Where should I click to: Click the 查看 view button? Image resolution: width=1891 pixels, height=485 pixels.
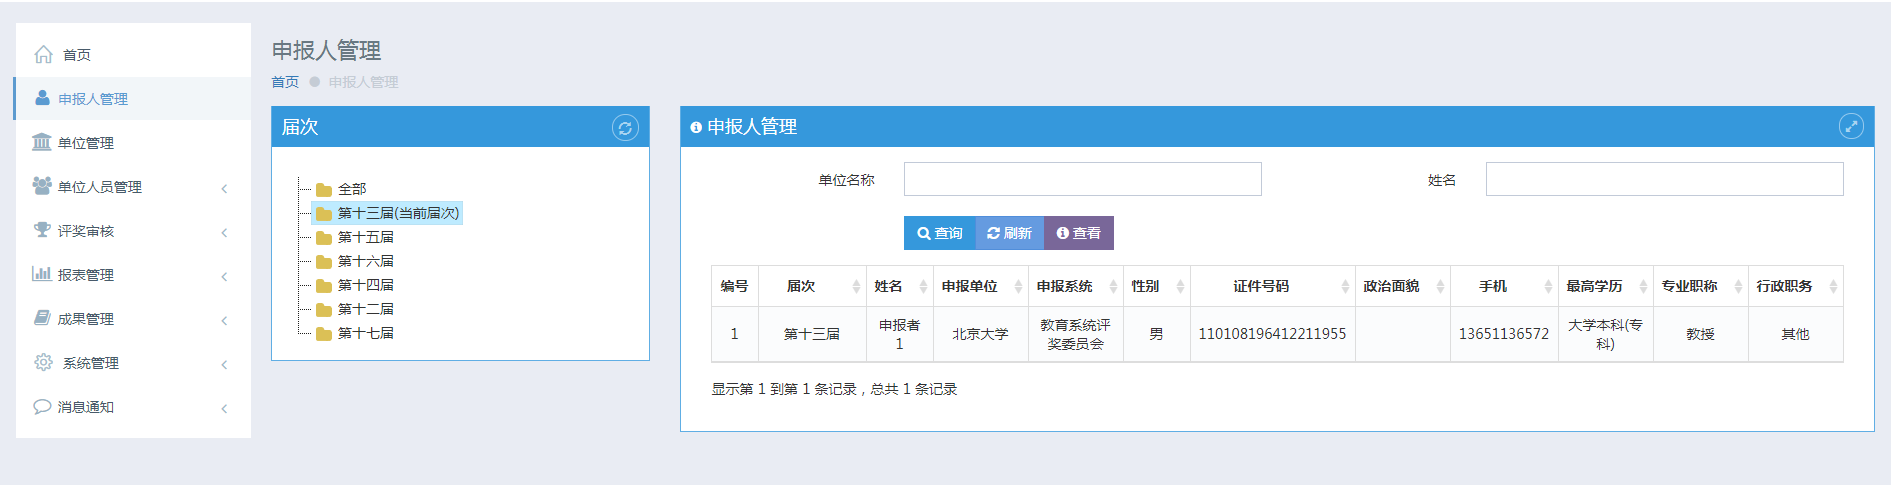[x=1079, y=233]
